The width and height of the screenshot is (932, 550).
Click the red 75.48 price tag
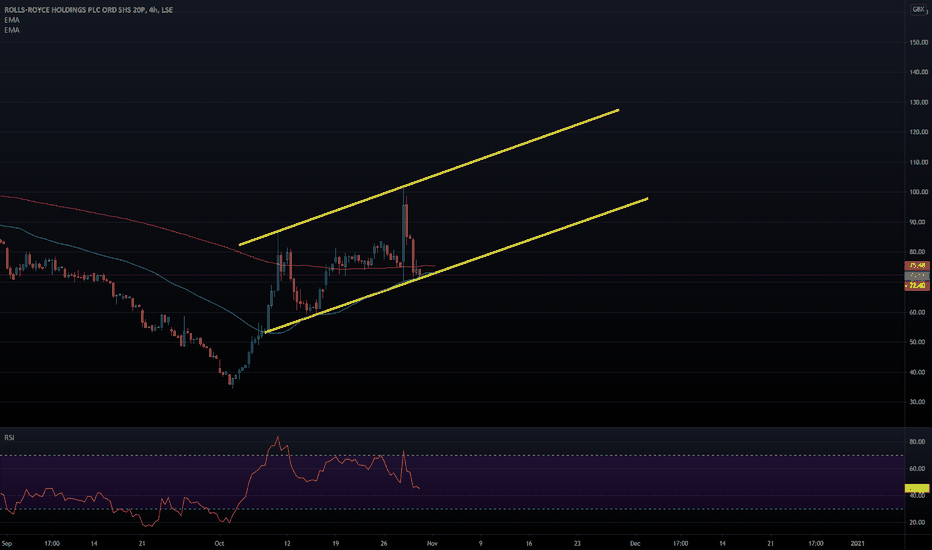click(x=917, y=265)
